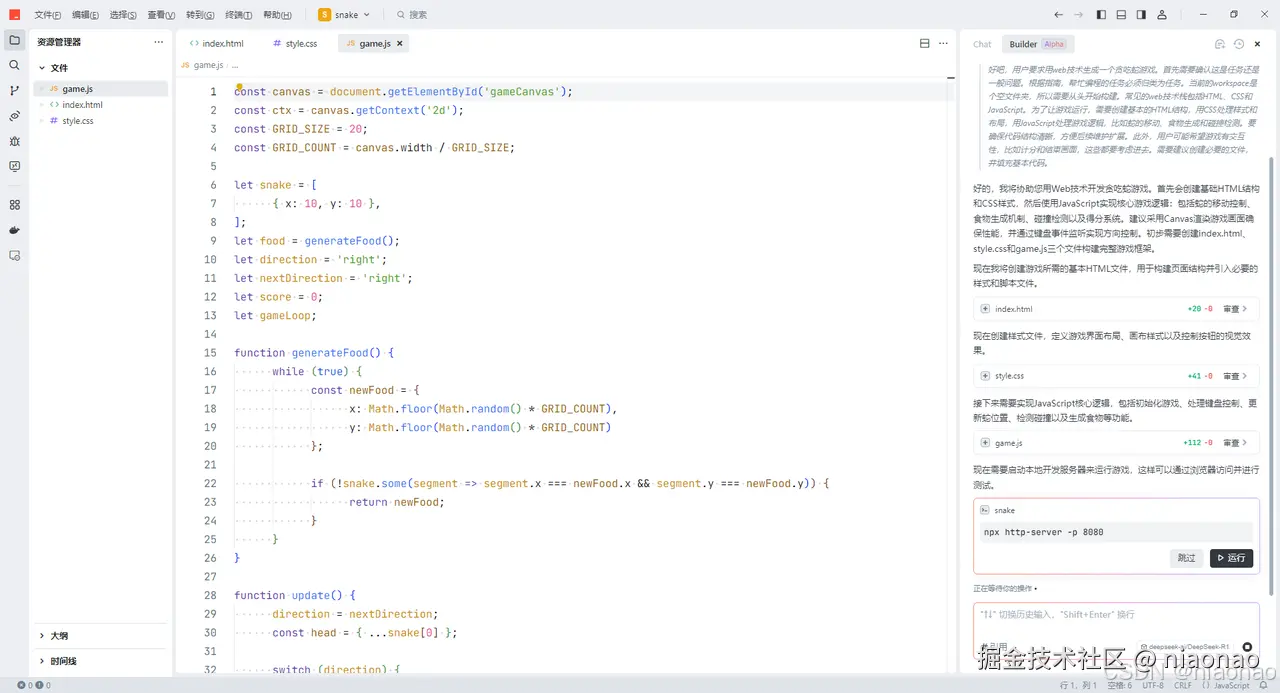
Task: Toggle the right AI sidebar layout icon
Action: tap(1142, 15)
